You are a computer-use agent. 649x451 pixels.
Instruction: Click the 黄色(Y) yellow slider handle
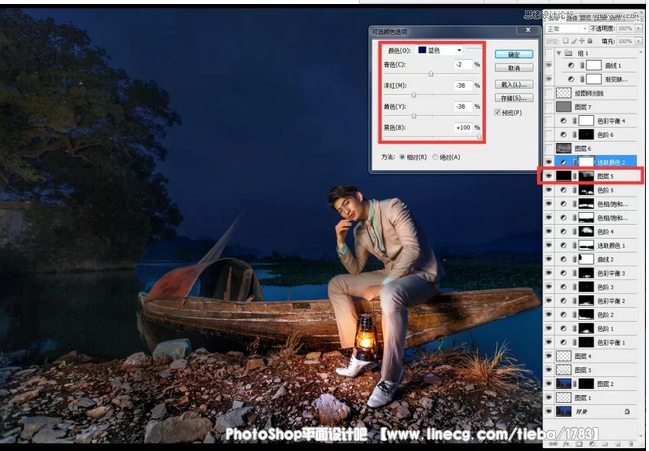(x=413, y=116)
